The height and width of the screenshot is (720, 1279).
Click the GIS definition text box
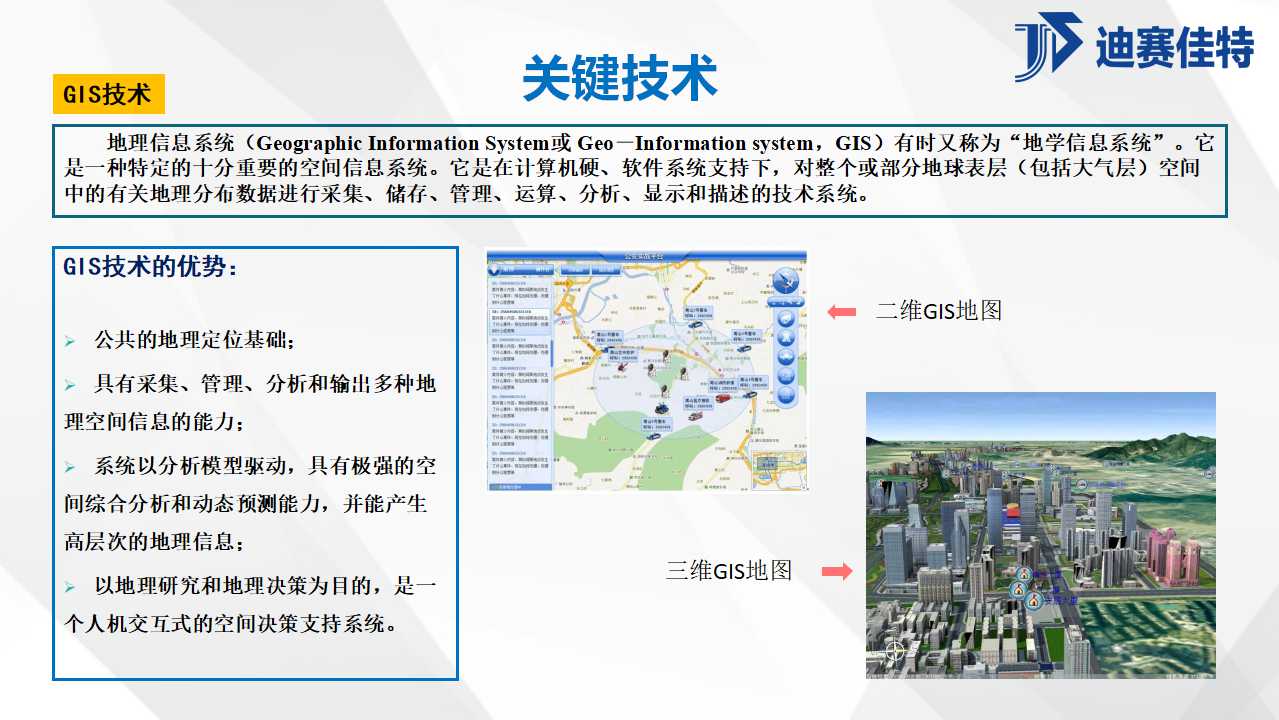[639, 169]
